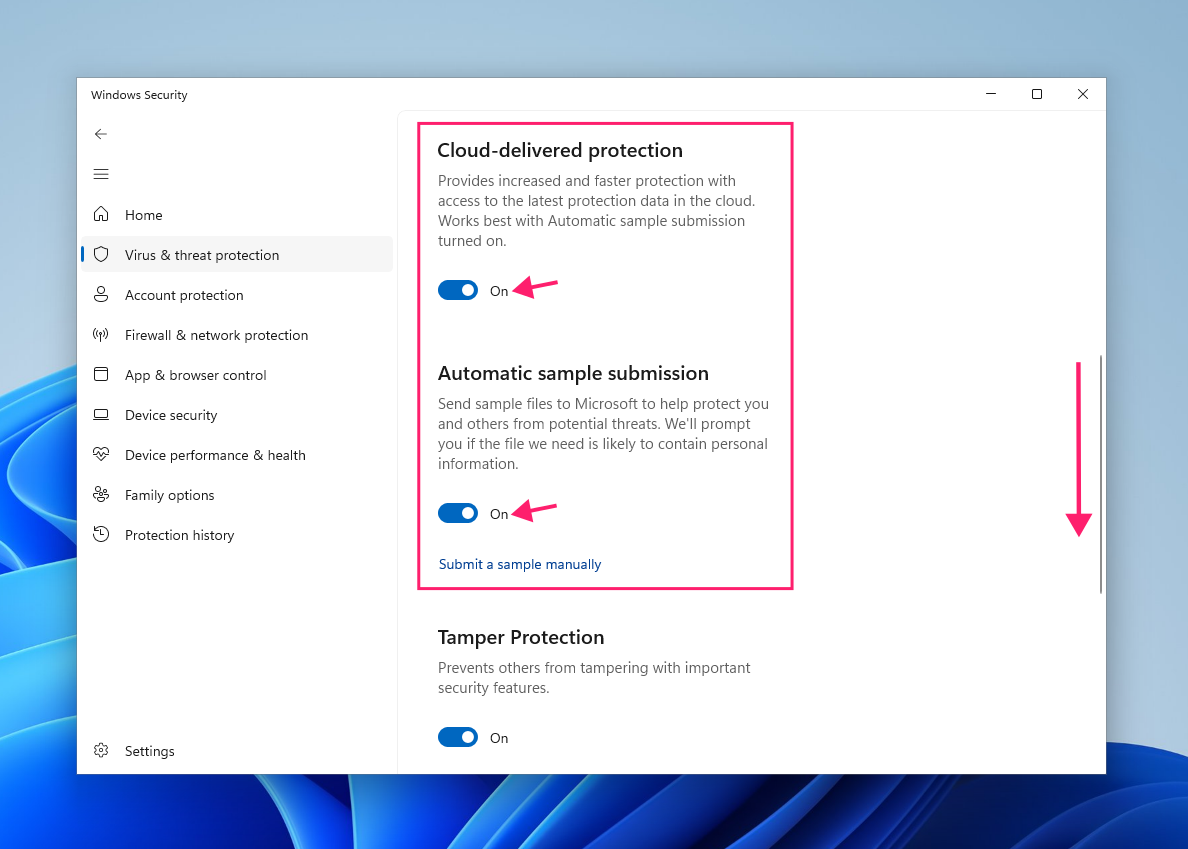Click the shield icon for Virus & threat protection
1188x849 pixels.
[x=101, y=254]
